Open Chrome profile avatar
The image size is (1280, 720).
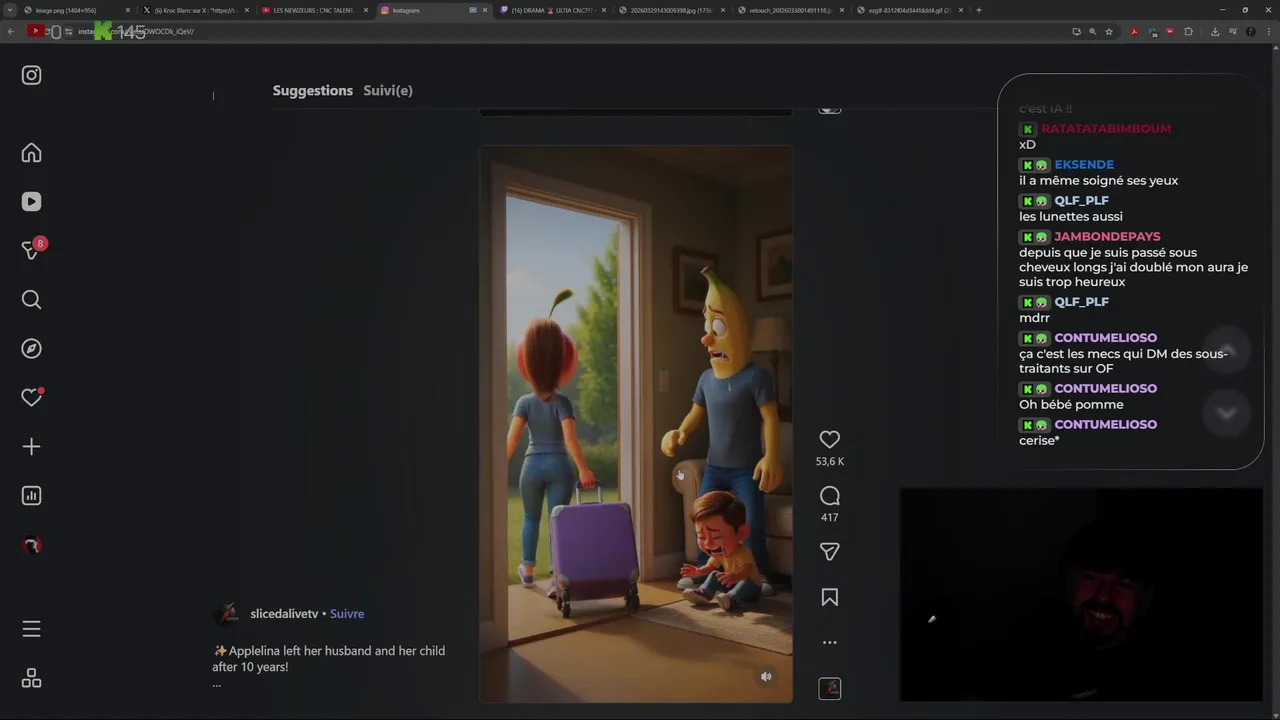tap(1251, 31)
